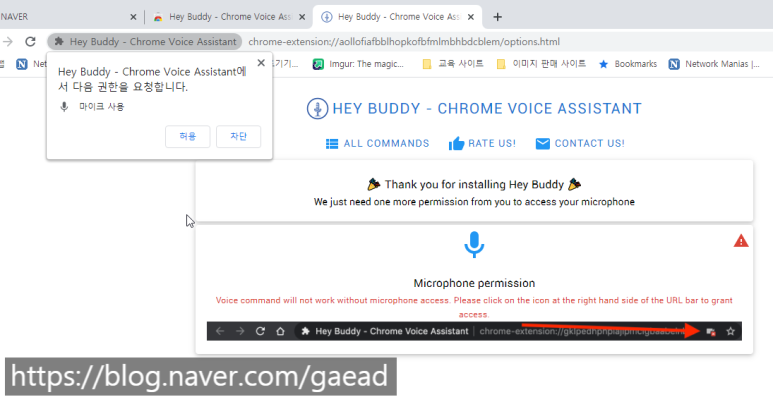
Task: Click the '마이크 사용' permission text
Action: point(102,107)
